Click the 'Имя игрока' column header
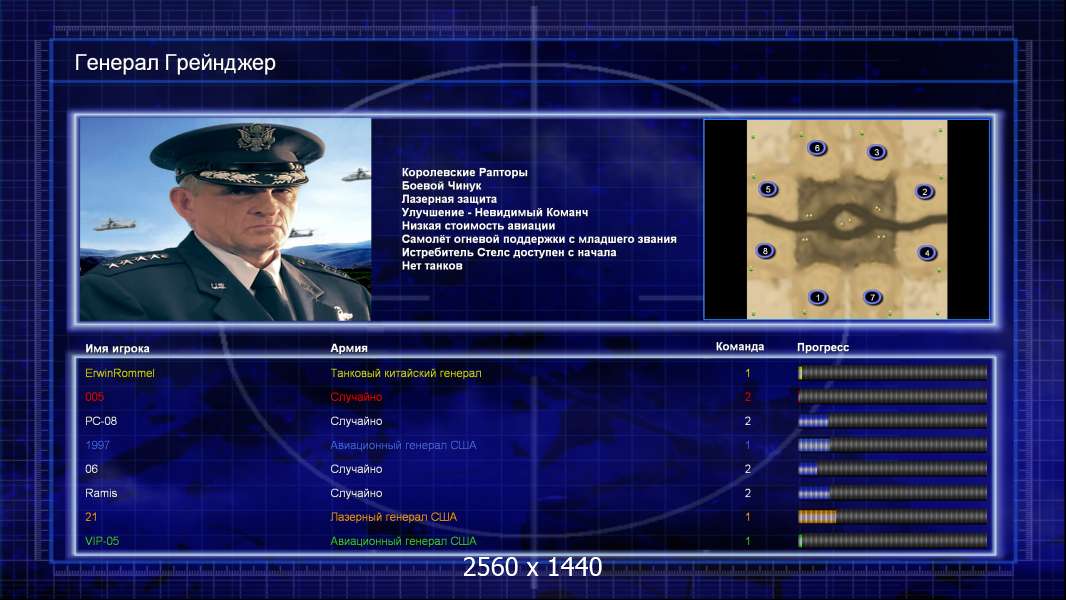 coord(117,348)
